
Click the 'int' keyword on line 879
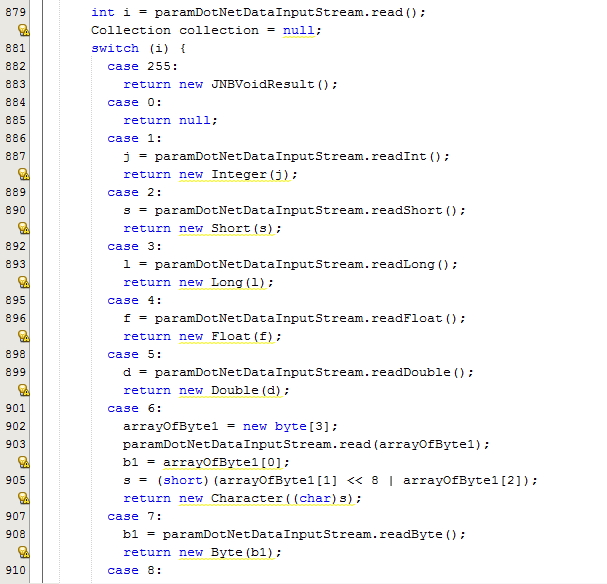(x=103, y=12)
